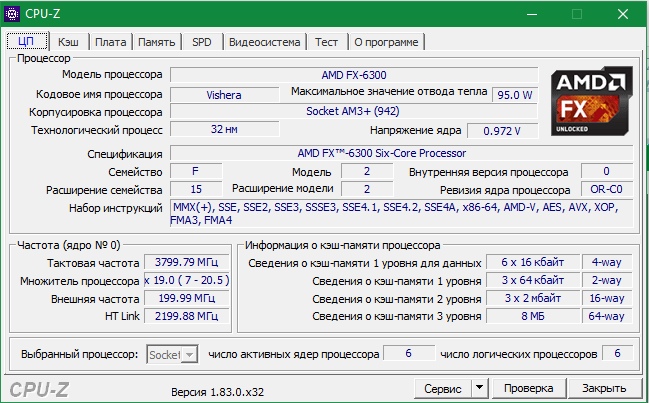Click the HT Link 2199.88 МГц value
The image size is (649, 403).
[187, 316]
